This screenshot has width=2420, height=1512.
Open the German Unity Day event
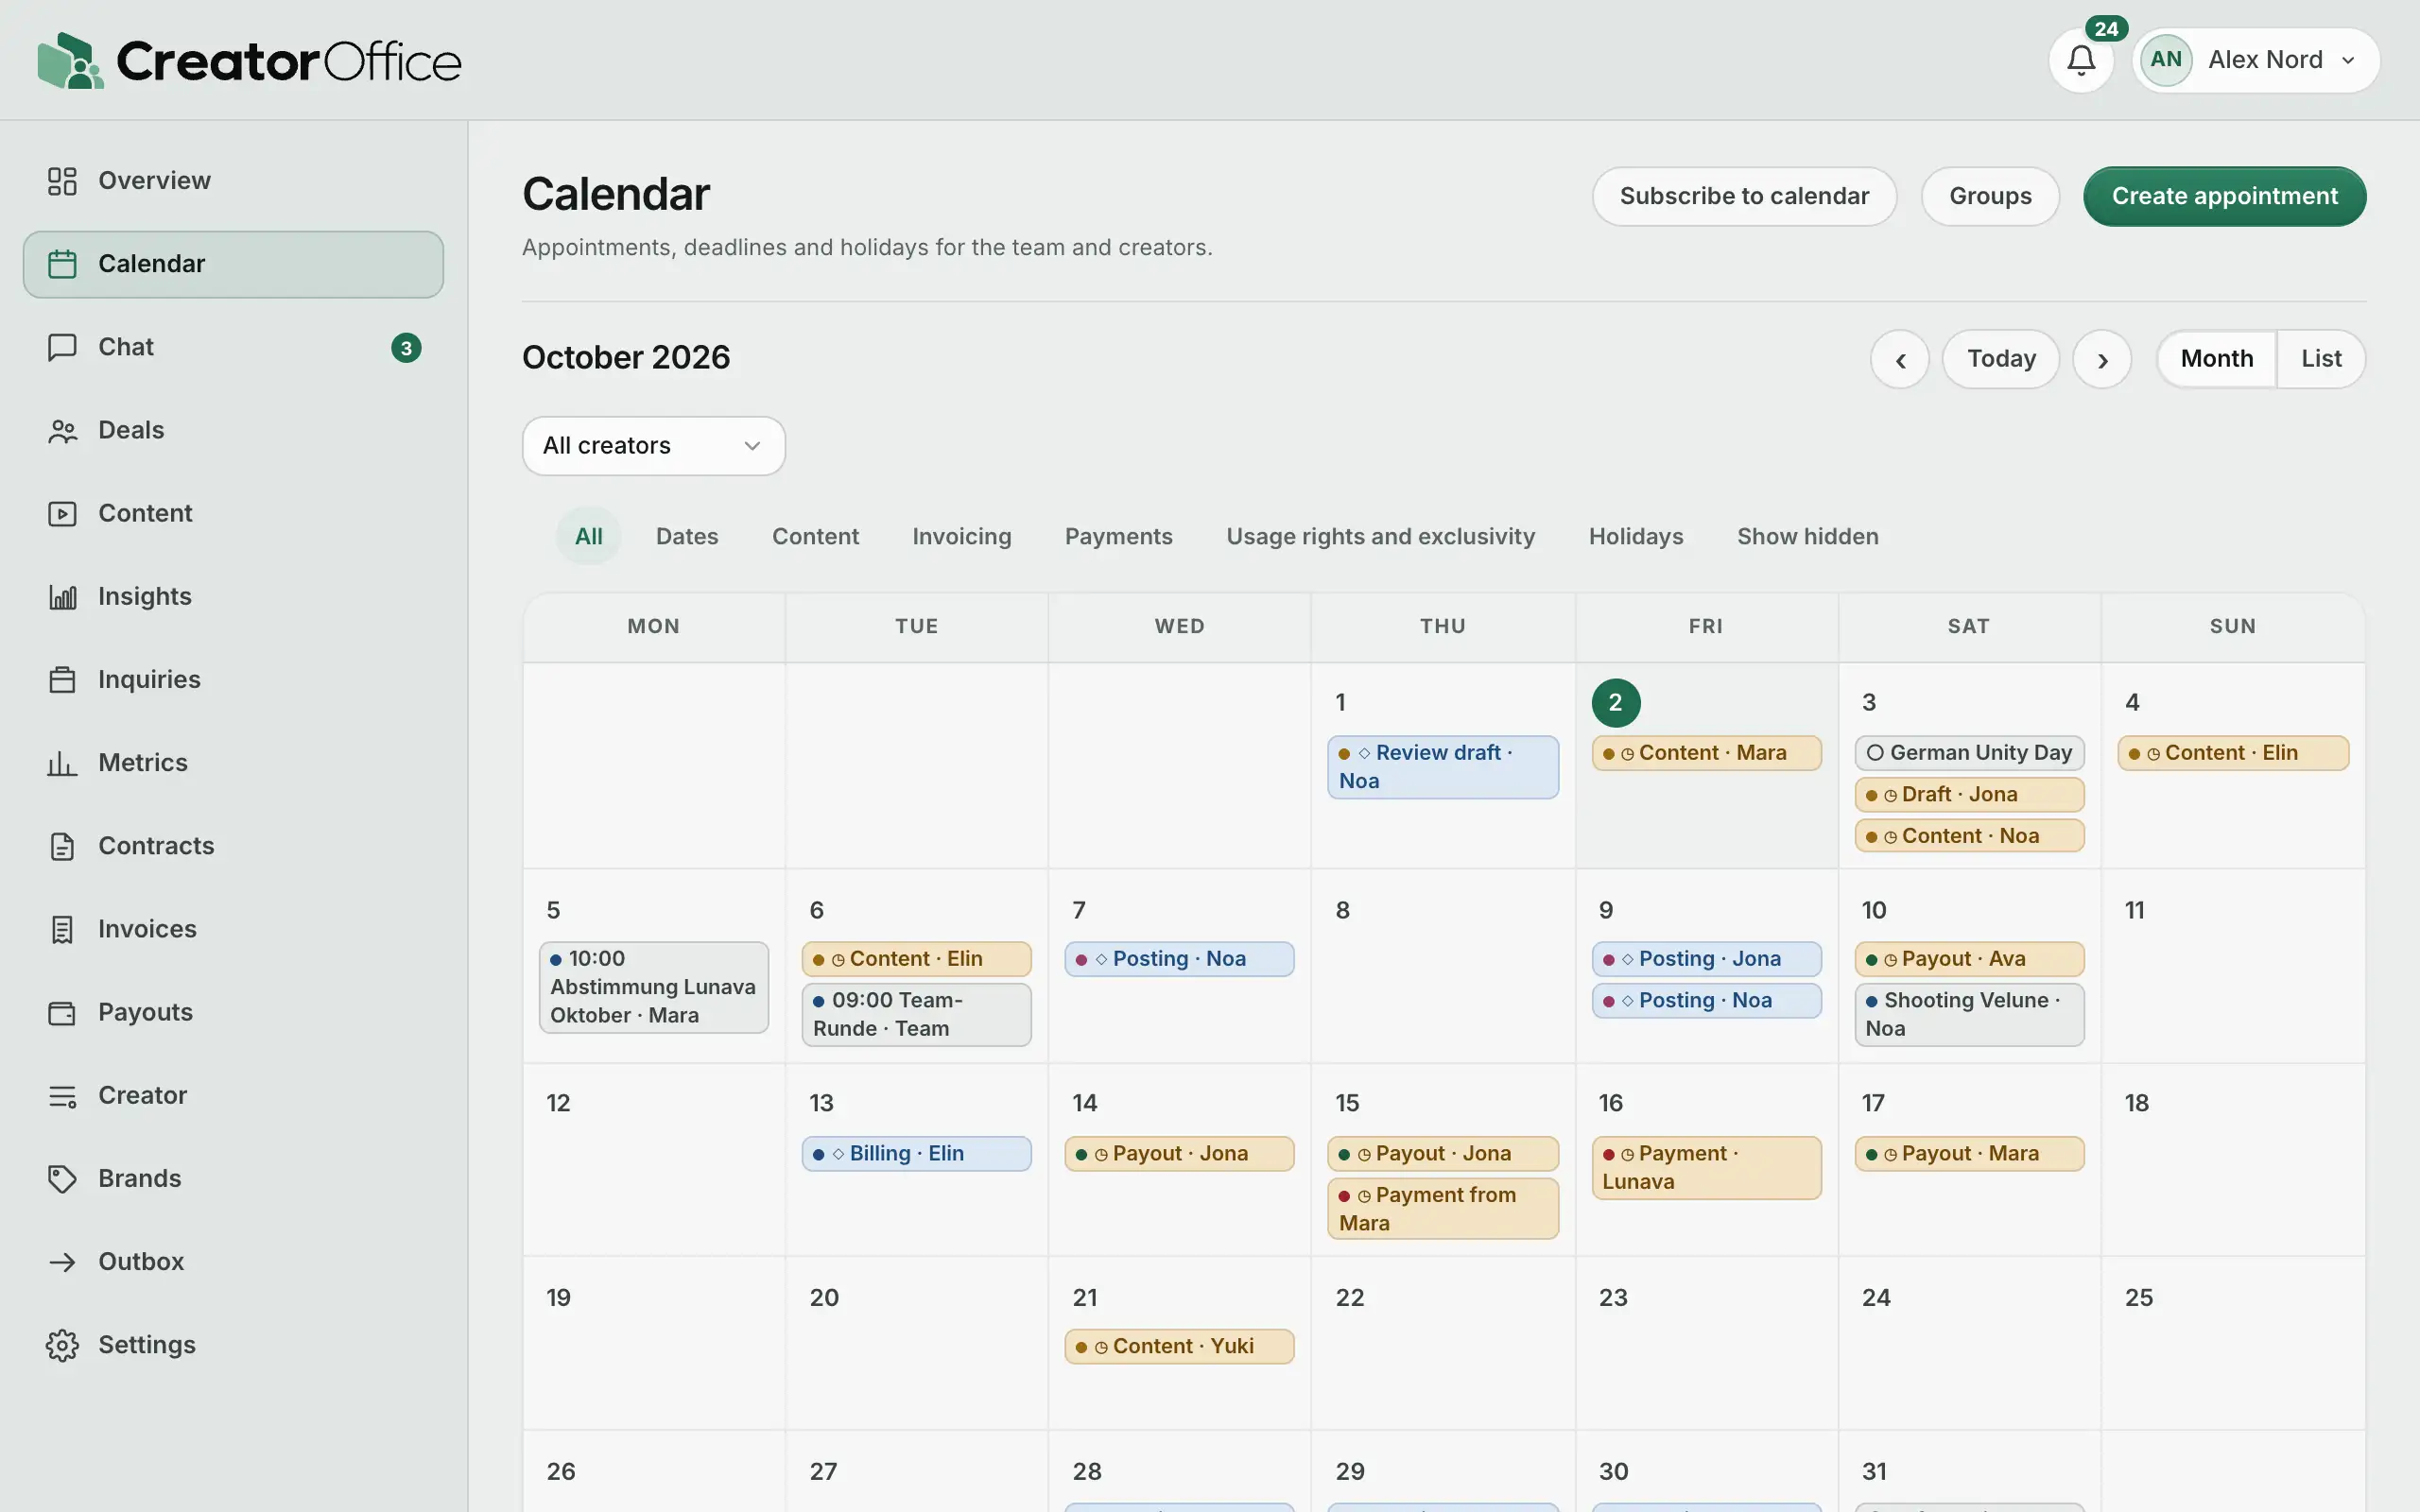click(1969, 753)
